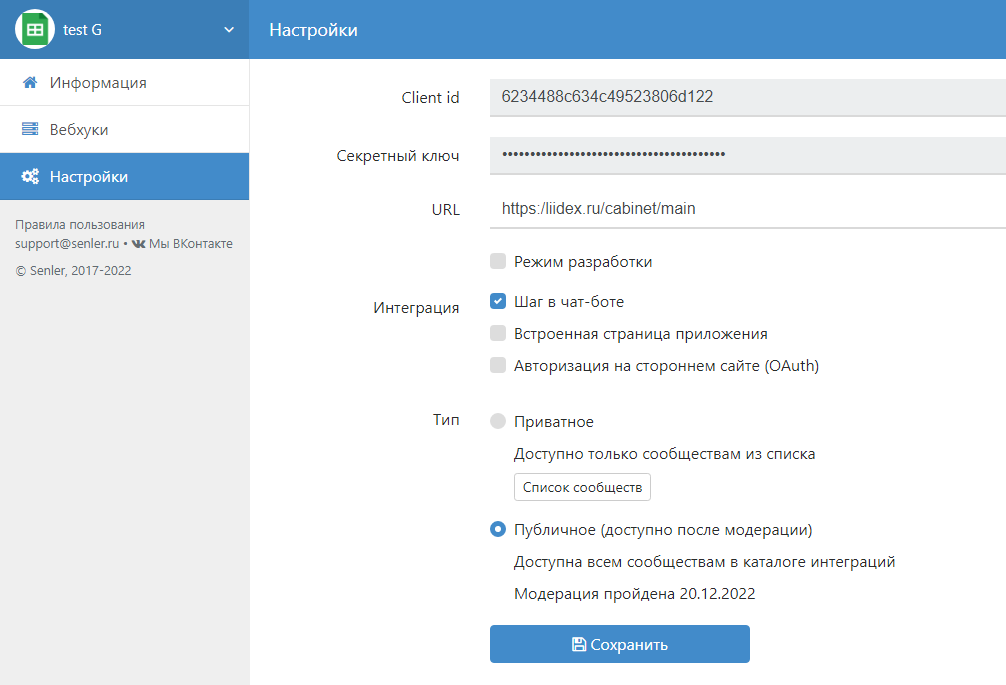Image resolution: width=1006 pixels, height=685 pixels.
Task: Click the support@senler.ru email link
Action: click(x=67, y=244)
